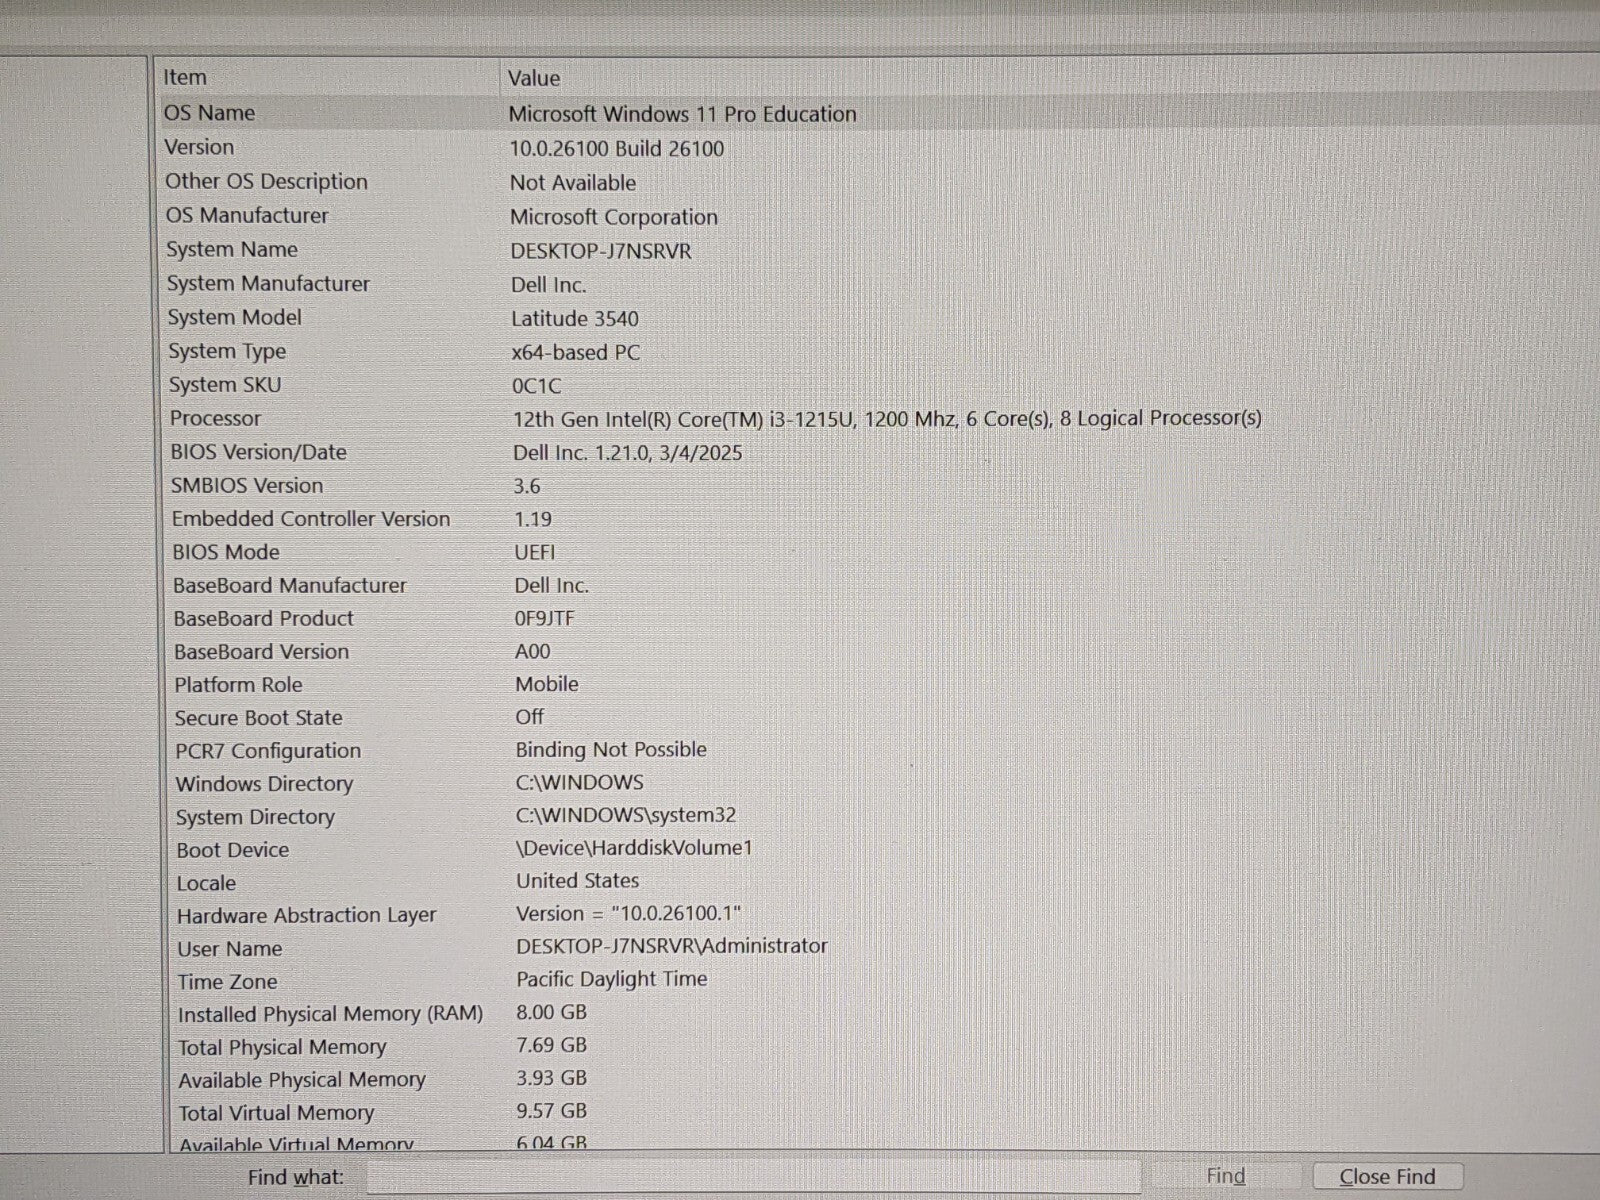
Task: Click the Item column header
Action: (x=186, y=77)
